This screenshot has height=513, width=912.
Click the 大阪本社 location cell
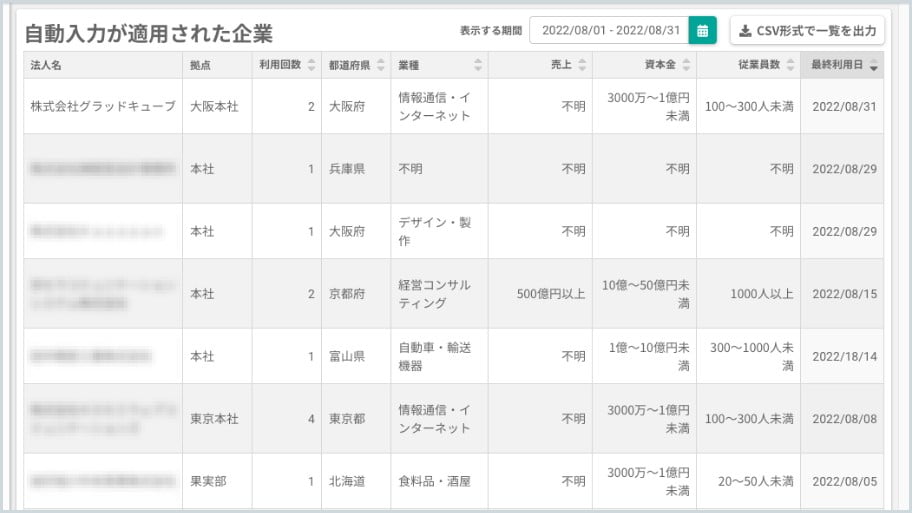pos(214,106)
